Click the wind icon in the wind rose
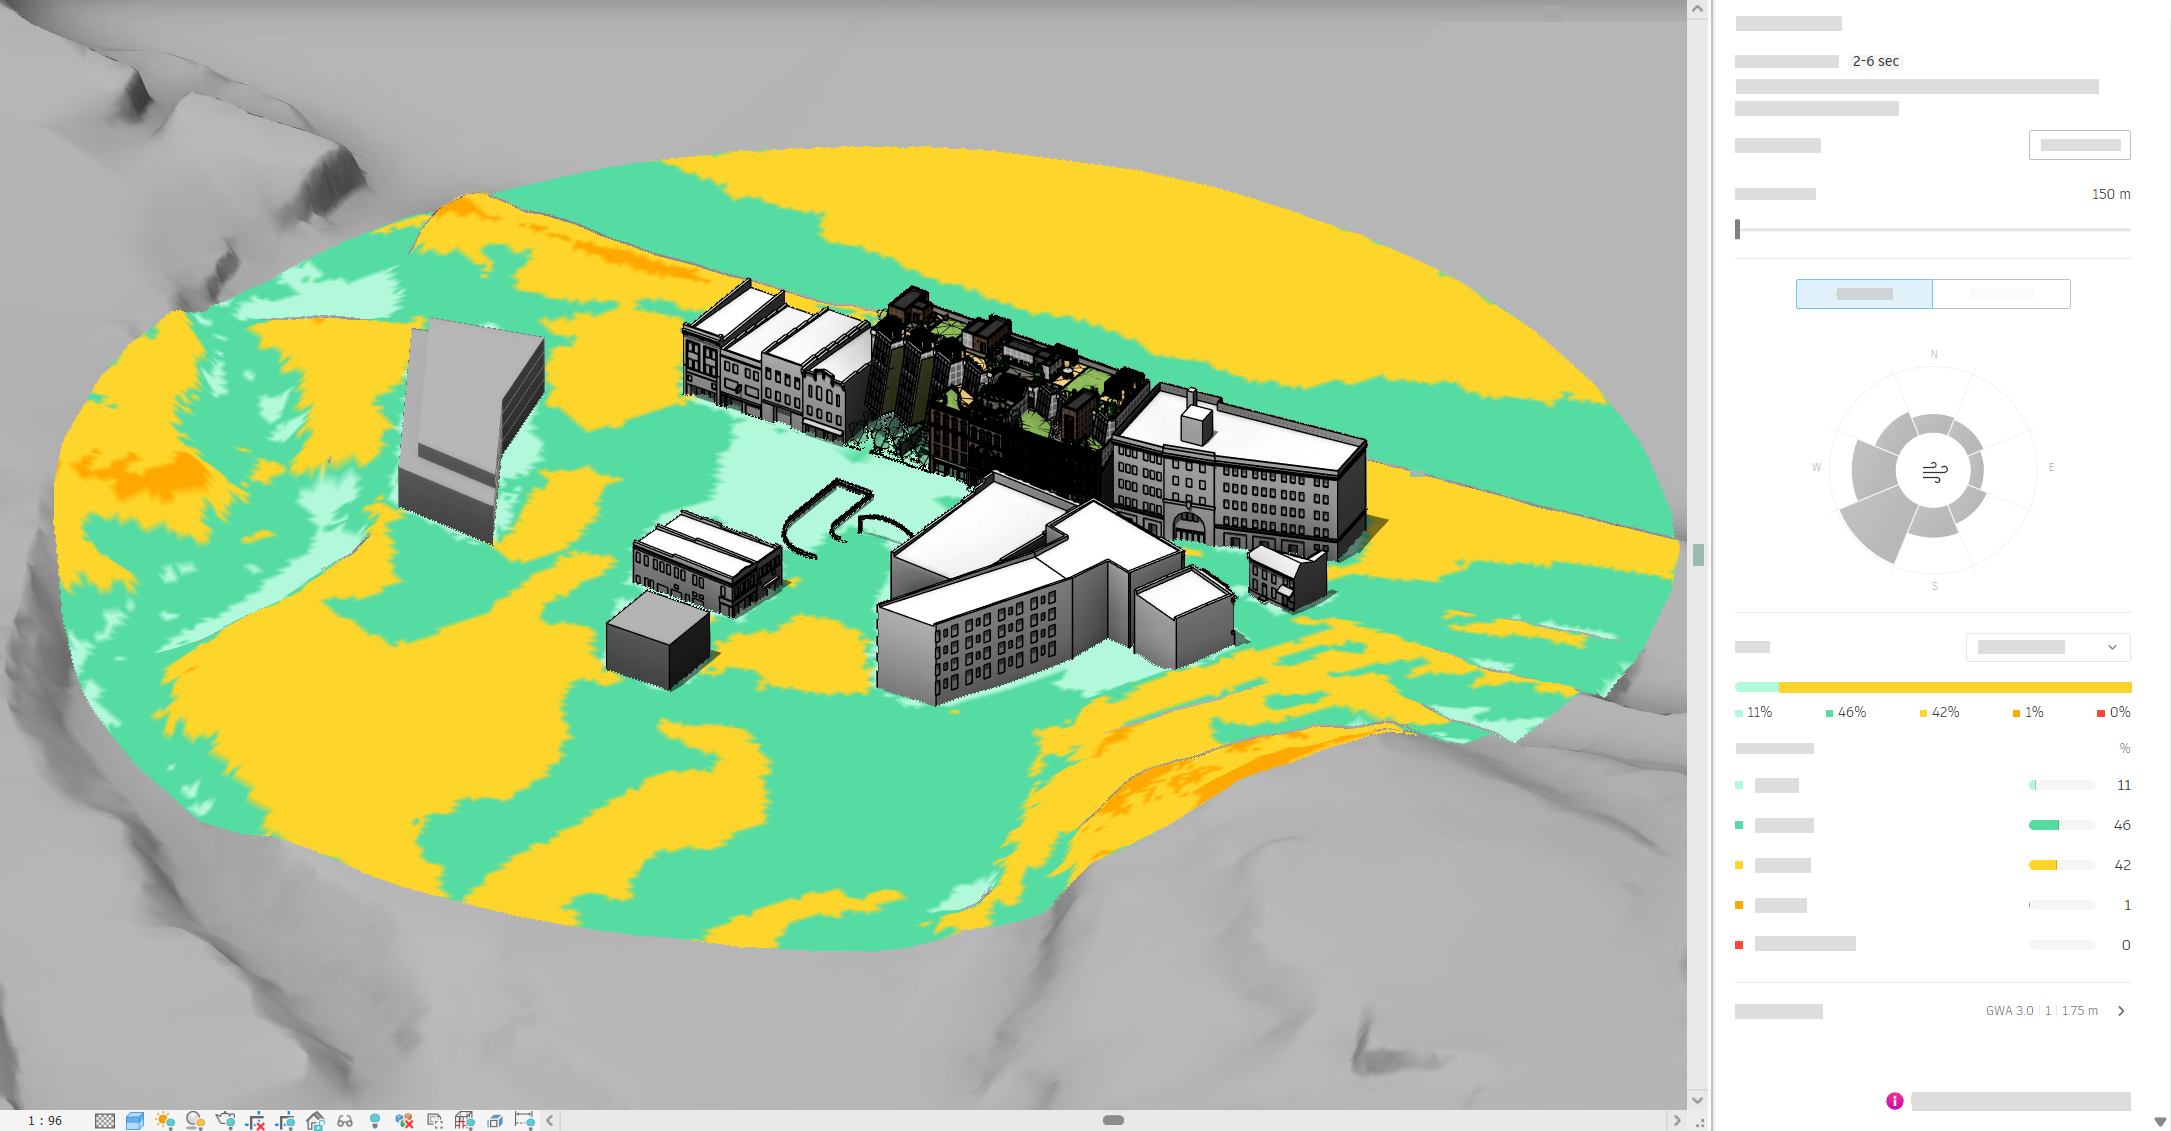The image size is (2171, 1131). click(x=1934, y=472)
